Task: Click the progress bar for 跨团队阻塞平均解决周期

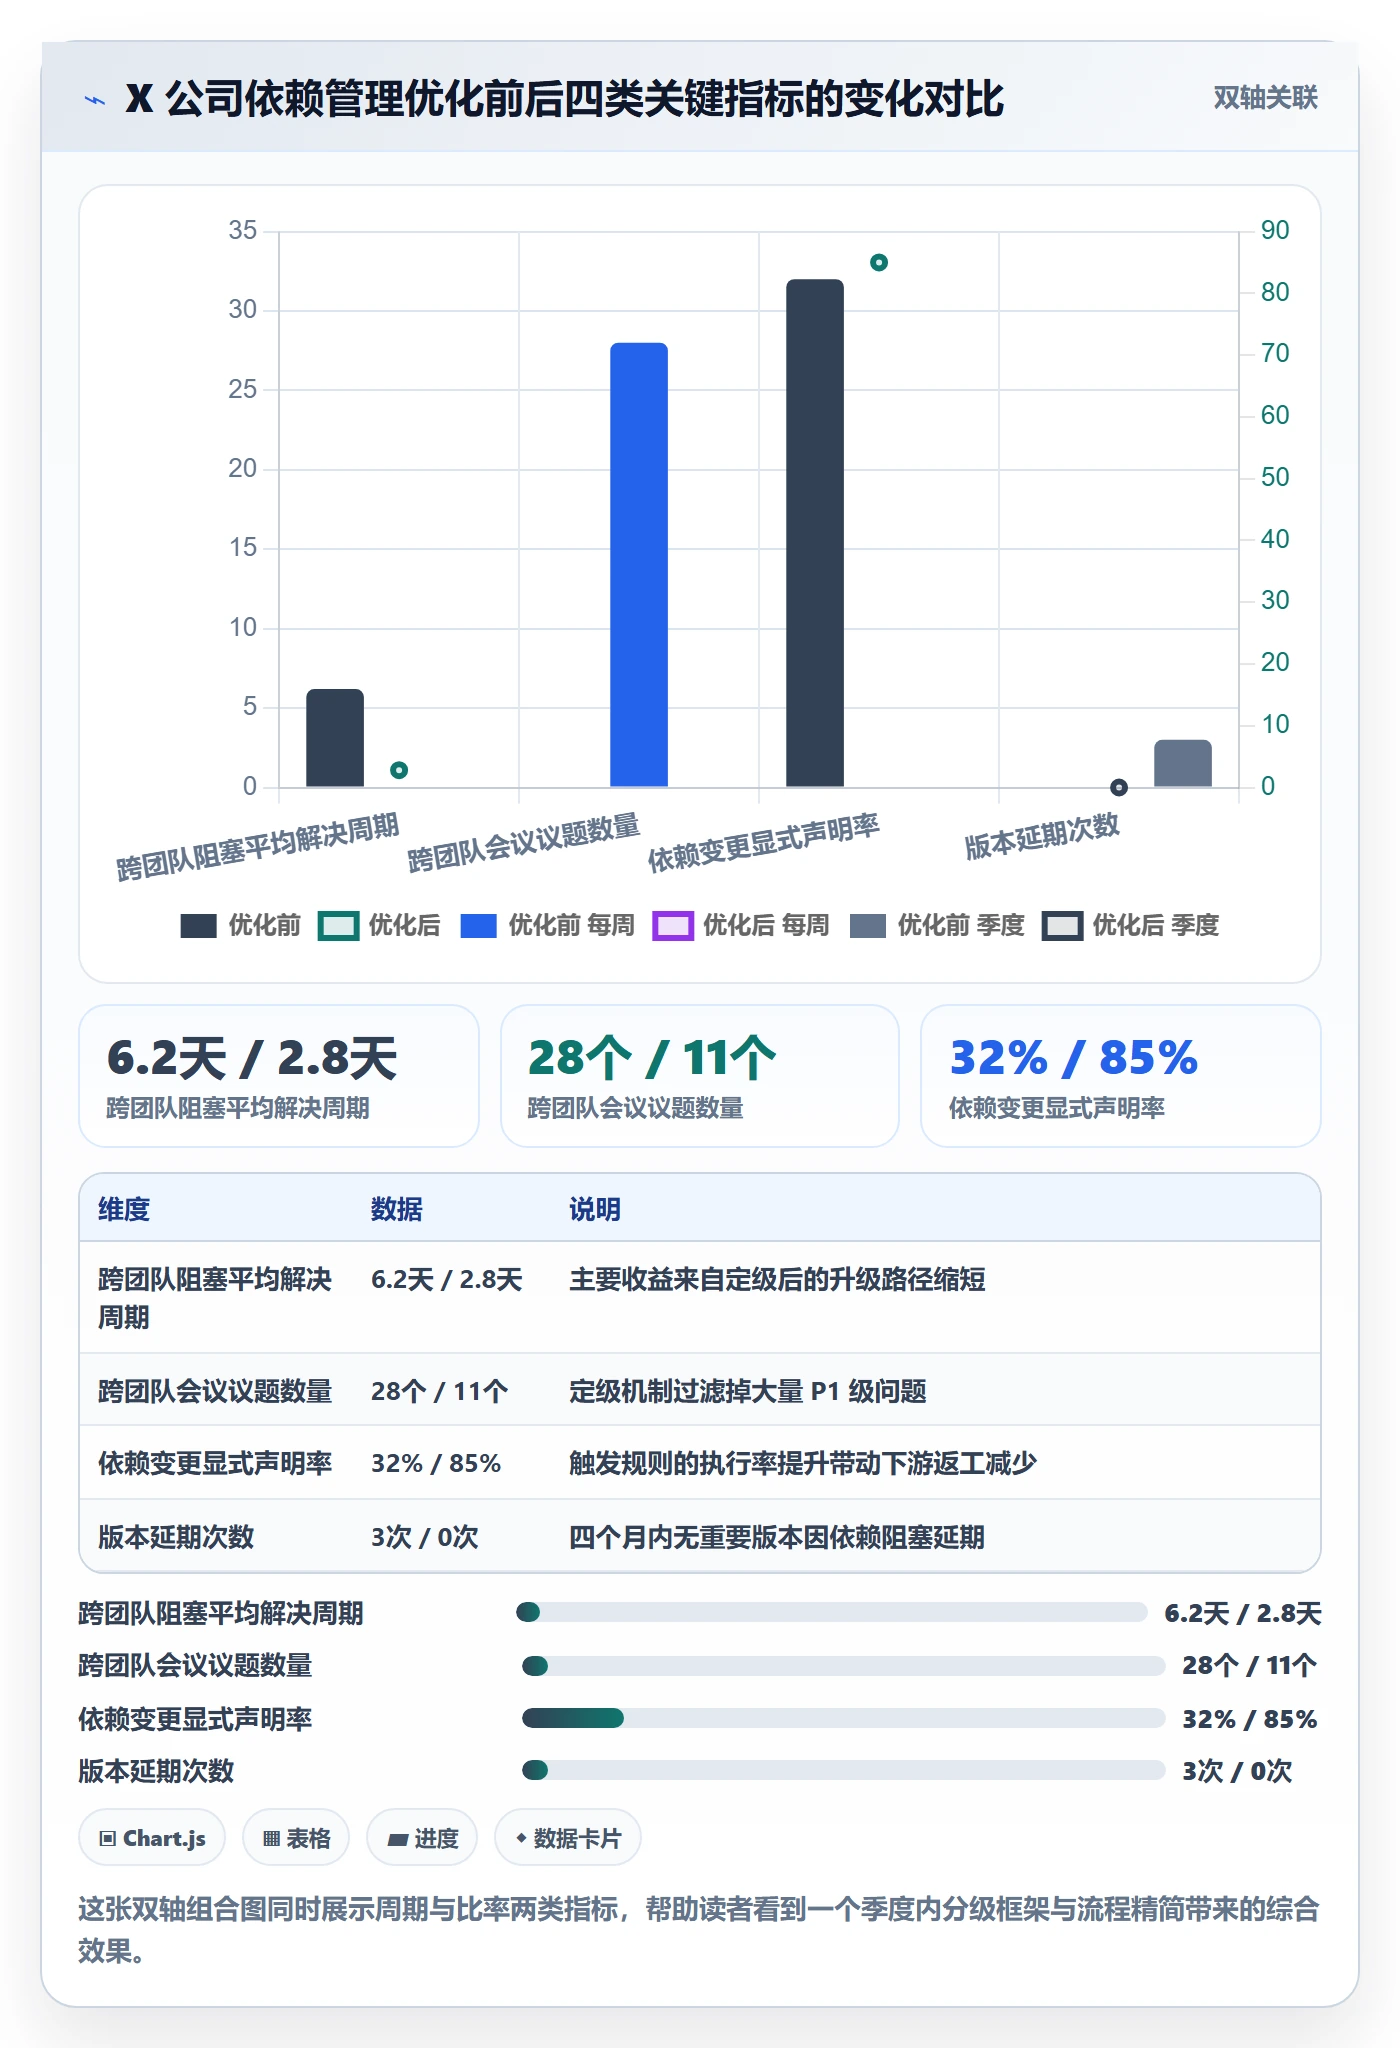Action: tap(831, 1612)
